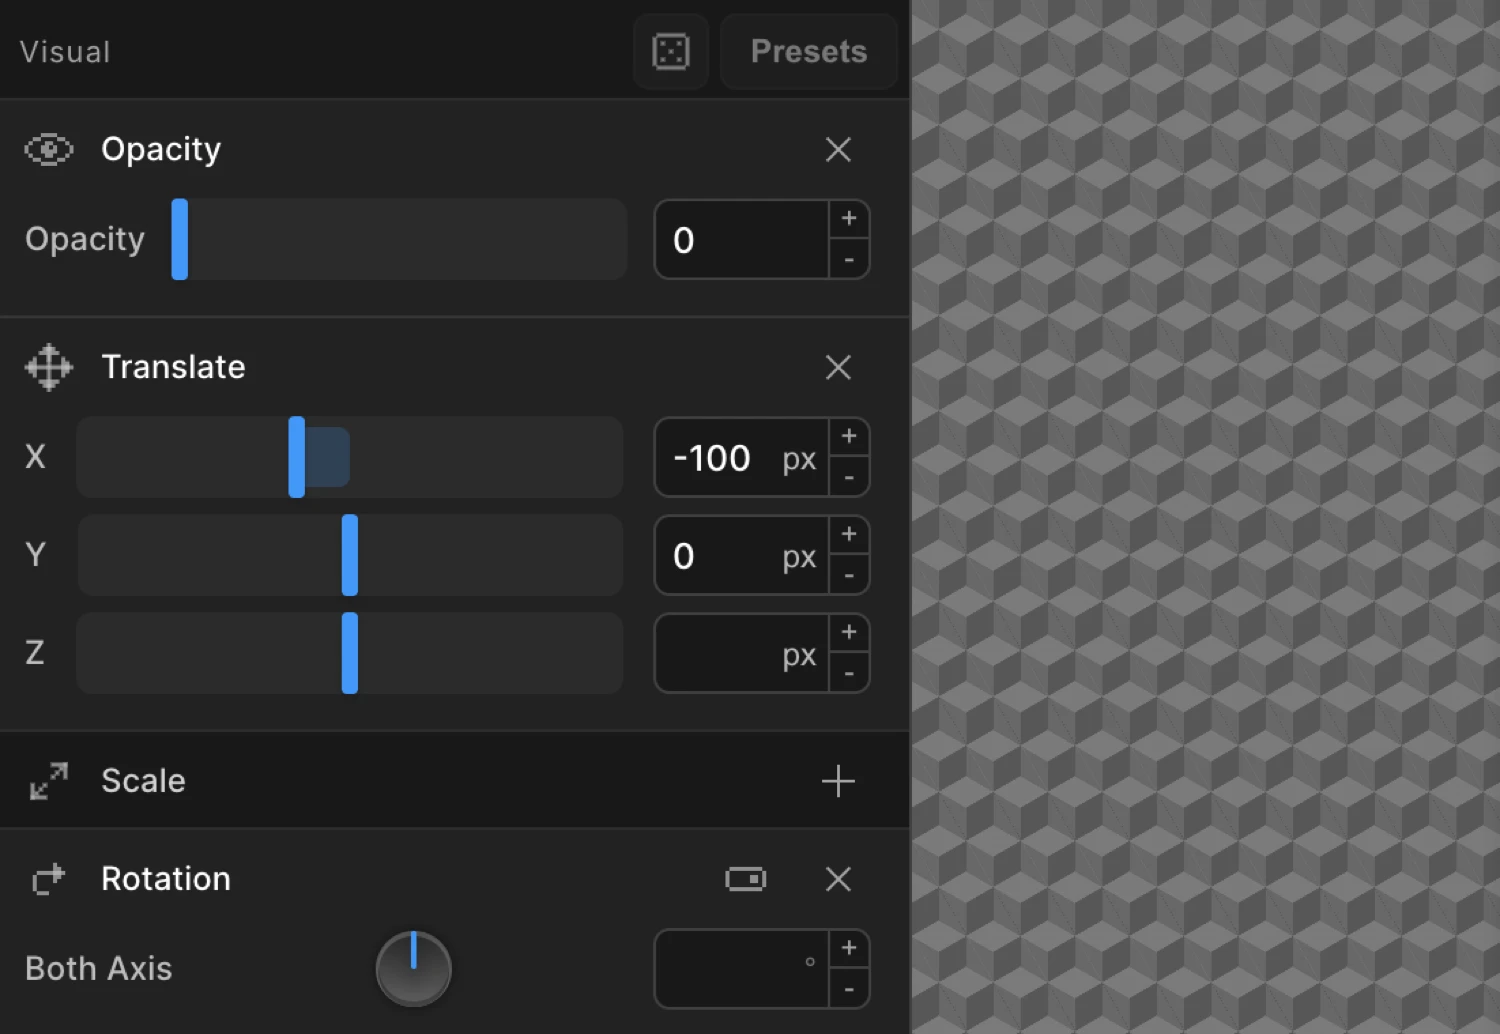Remove the Rotation effect with its X
Viewport: 1500px width, 1034px height.
point(838,879)
